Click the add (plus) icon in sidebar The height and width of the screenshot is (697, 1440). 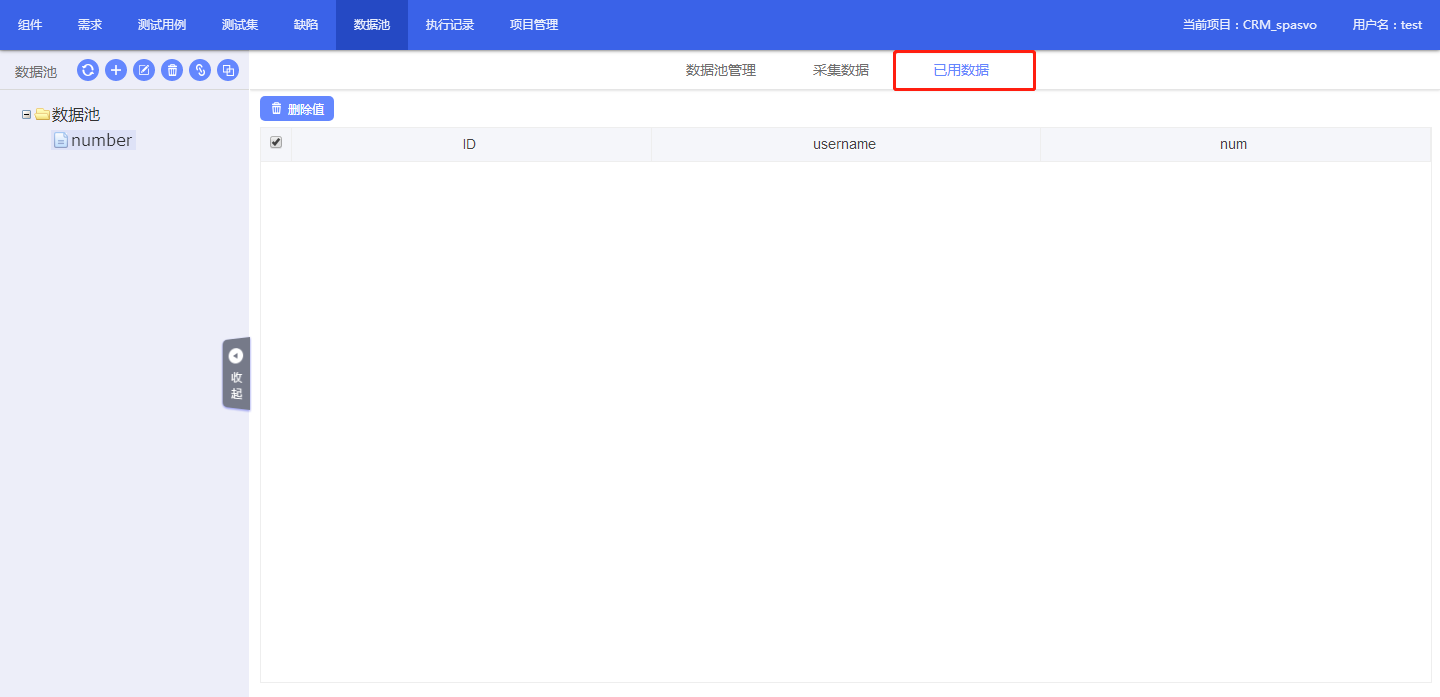point(116,70)
